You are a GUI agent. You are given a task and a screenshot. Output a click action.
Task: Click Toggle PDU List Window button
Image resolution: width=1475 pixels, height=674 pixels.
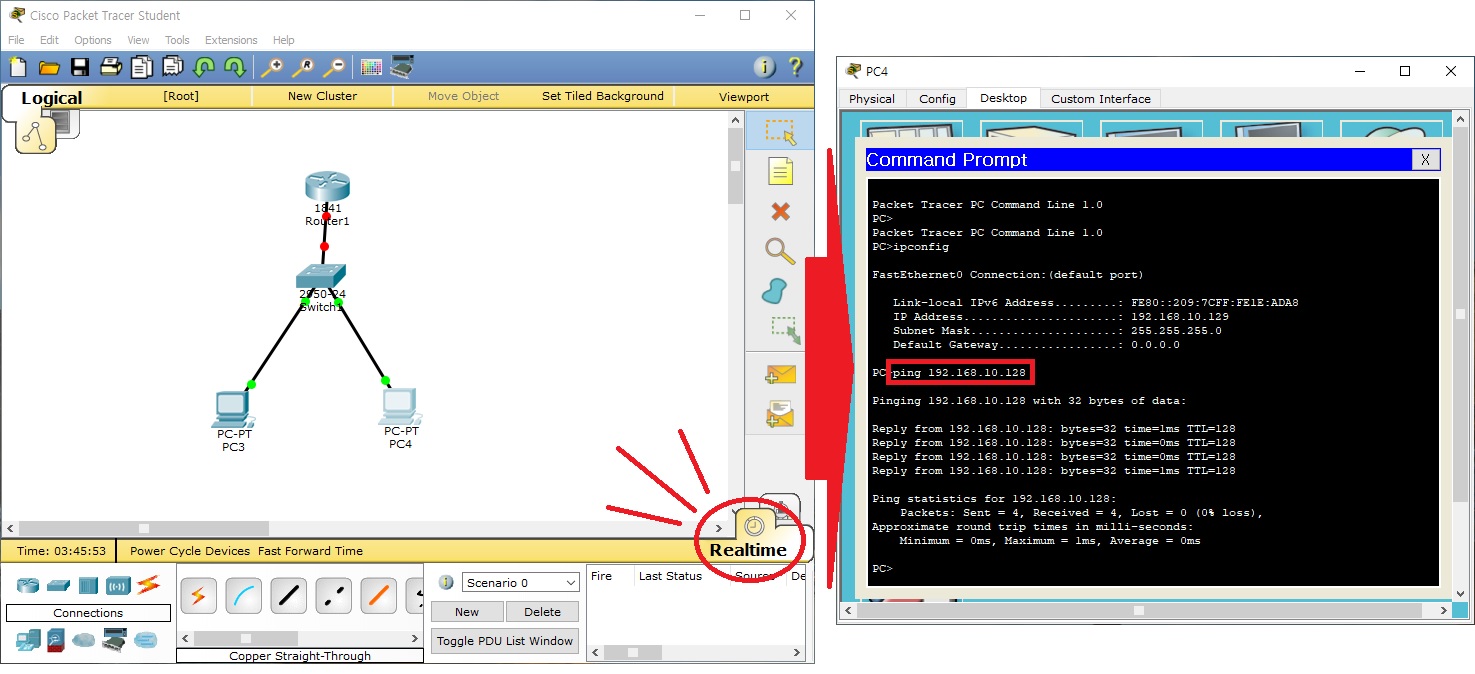pos(505,641)
